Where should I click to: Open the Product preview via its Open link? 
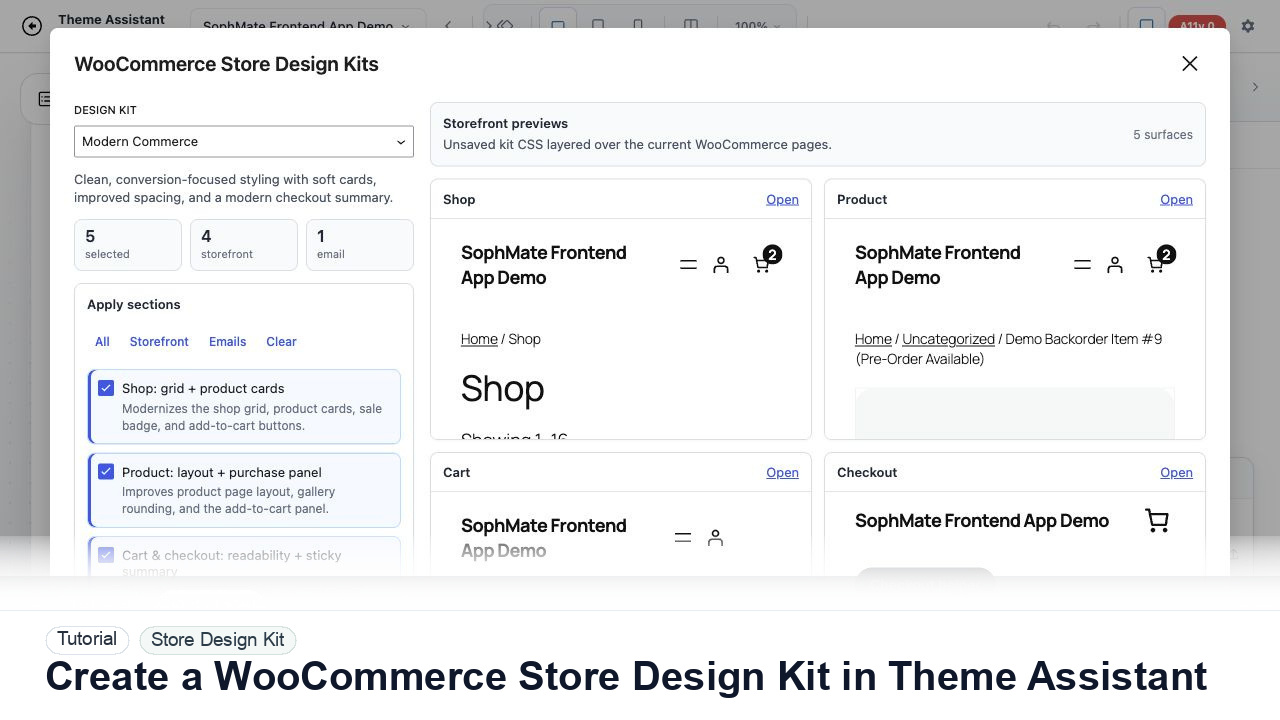(1176, 199)
